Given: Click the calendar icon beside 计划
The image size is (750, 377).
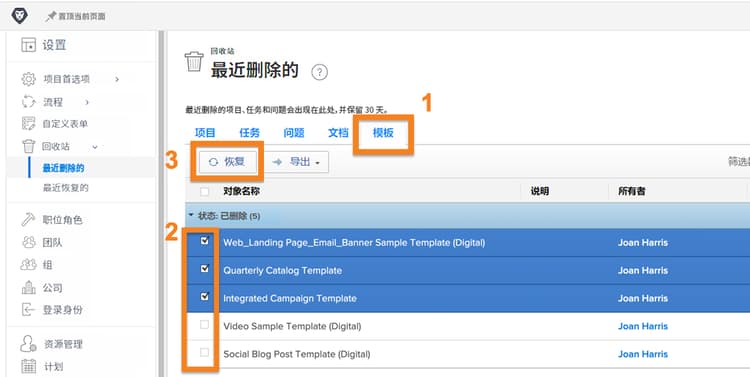Looking at the screenshot, I should pyautogui.click(x=28, y=366).
